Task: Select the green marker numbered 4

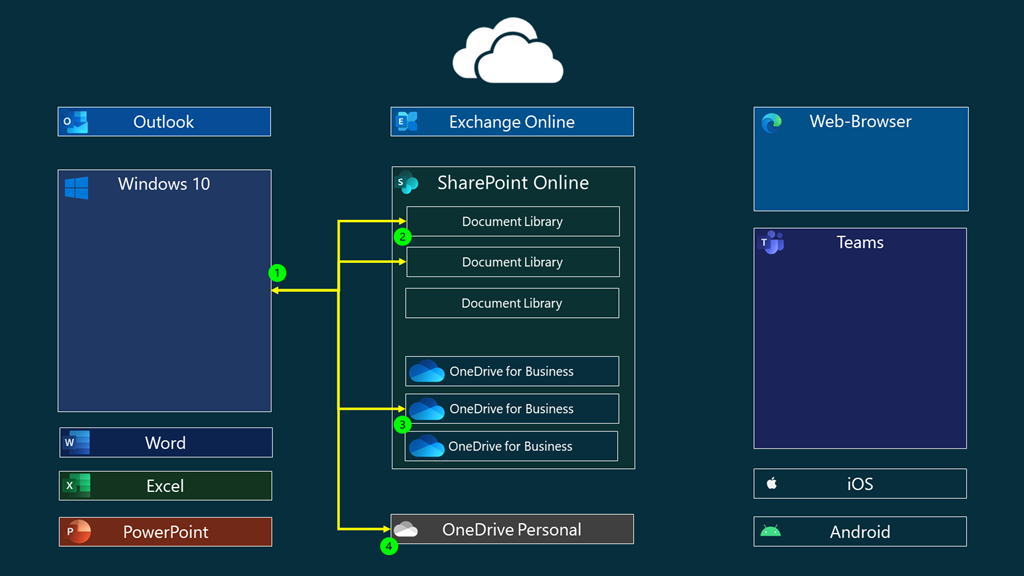Action: click(x=389, y=546)
